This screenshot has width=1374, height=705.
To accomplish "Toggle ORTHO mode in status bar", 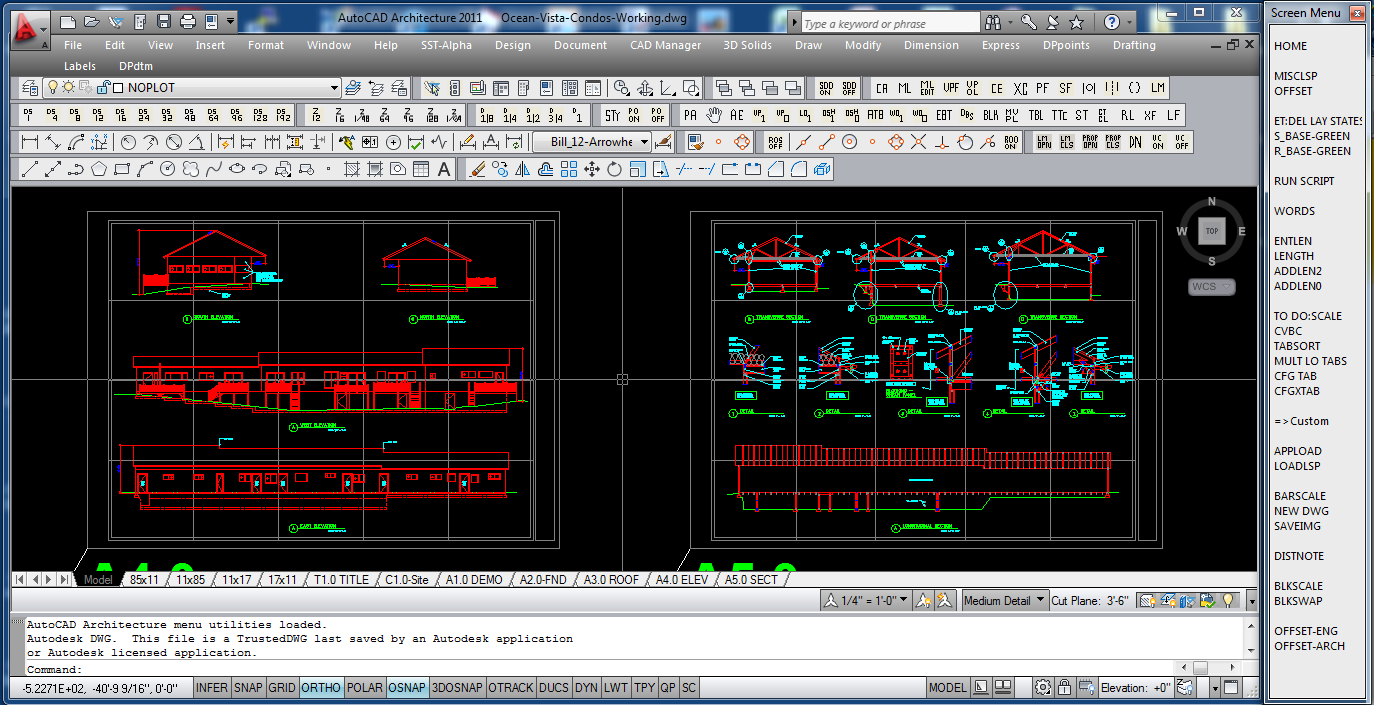I will [x=321, y=688].
